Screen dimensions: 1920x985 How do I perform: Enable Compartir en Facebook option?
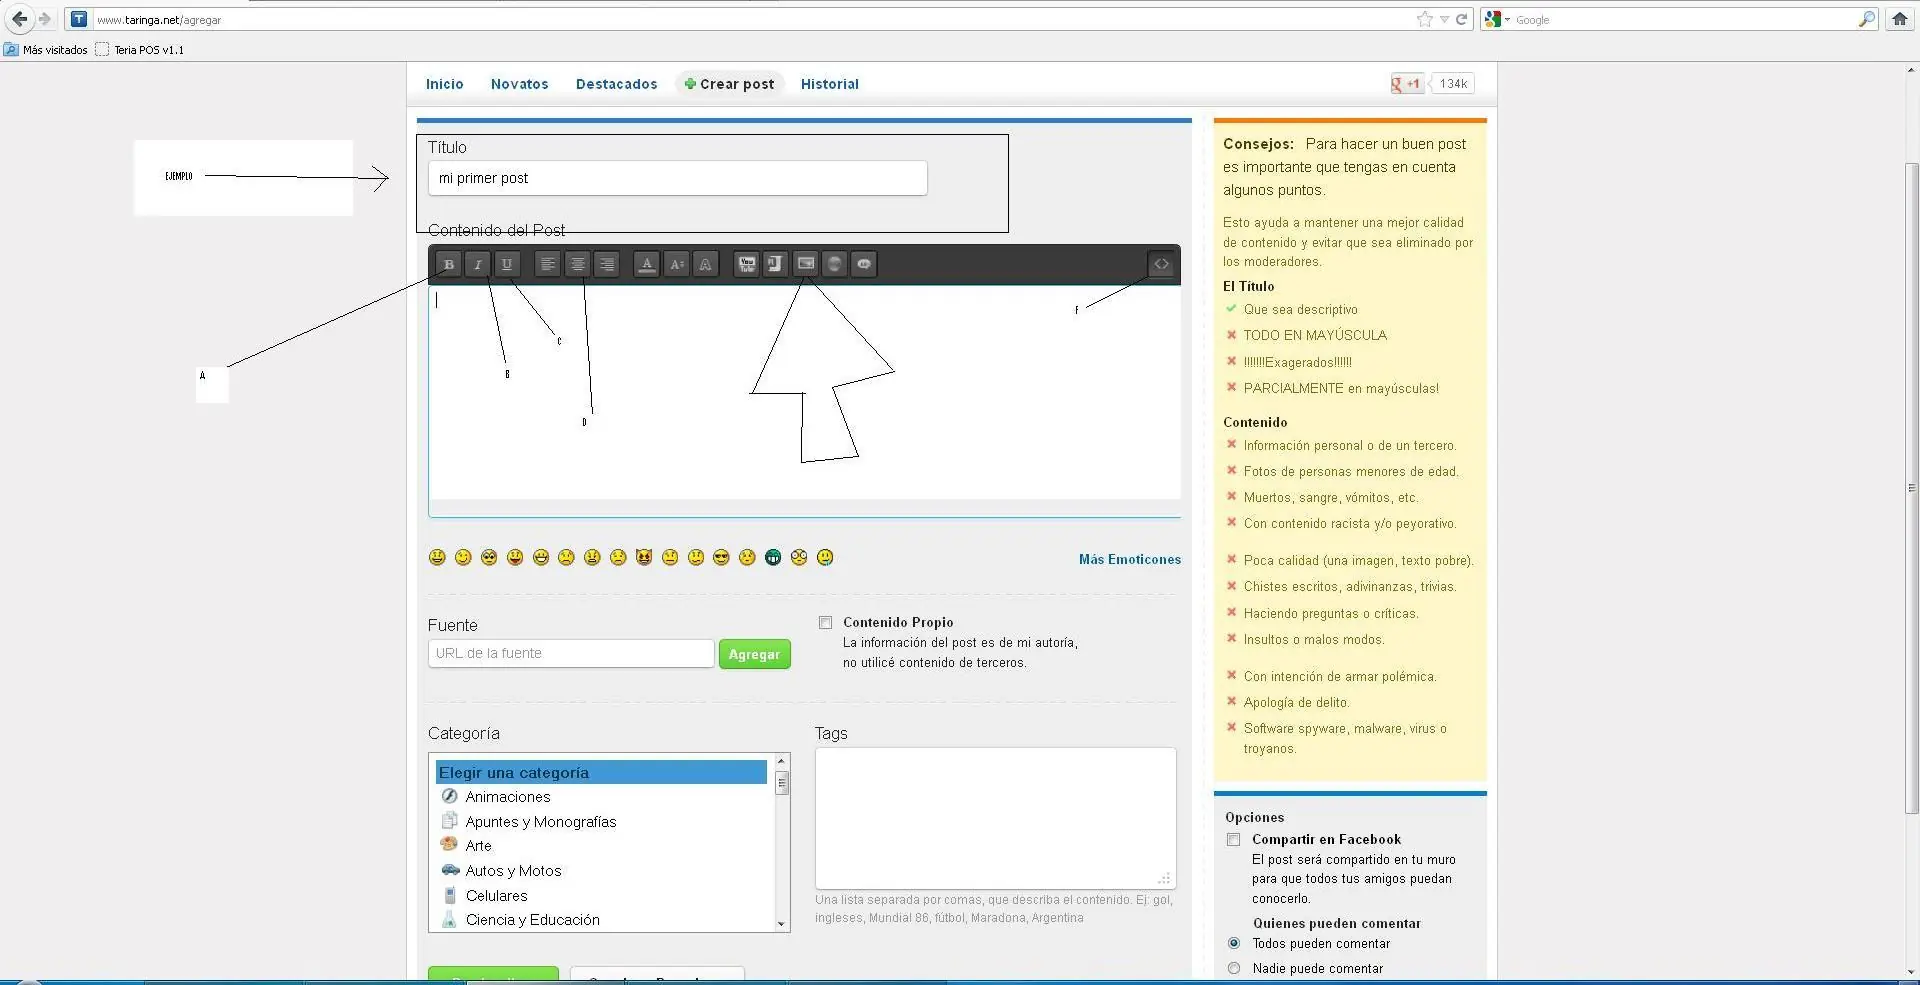(1234, 840)
